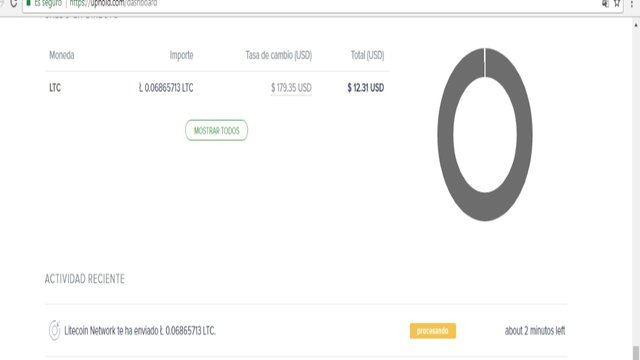Open the translate page icon

605,3
